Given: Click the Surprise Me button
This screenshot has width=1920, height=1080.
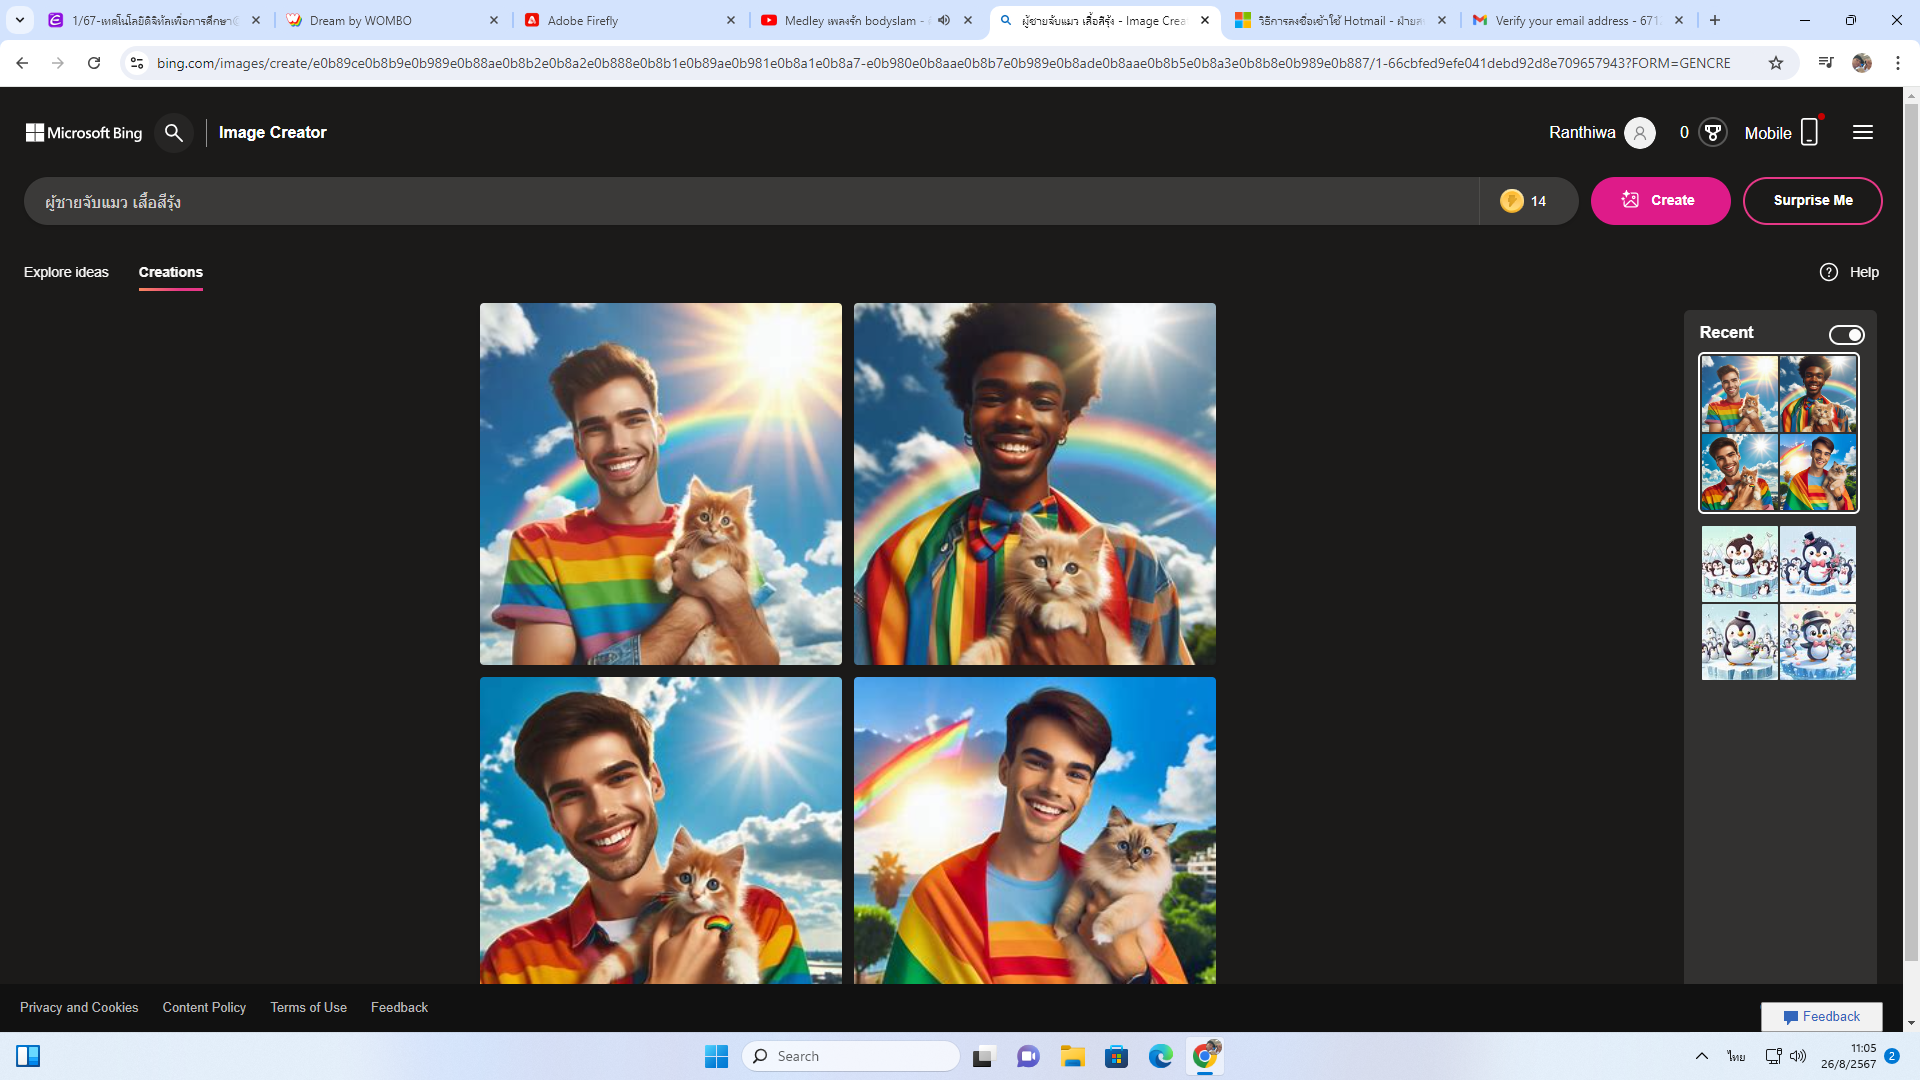Looking at the screenshot, I should pos(1812,201).
